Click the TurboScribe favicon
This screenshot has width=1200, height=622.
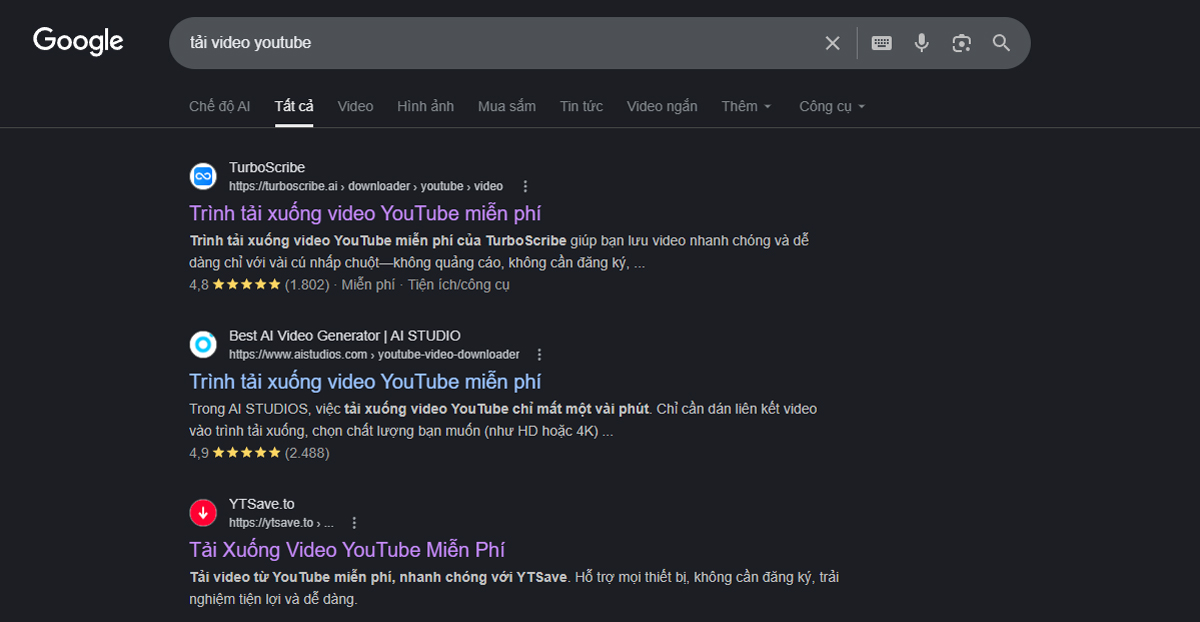[203, 176]
